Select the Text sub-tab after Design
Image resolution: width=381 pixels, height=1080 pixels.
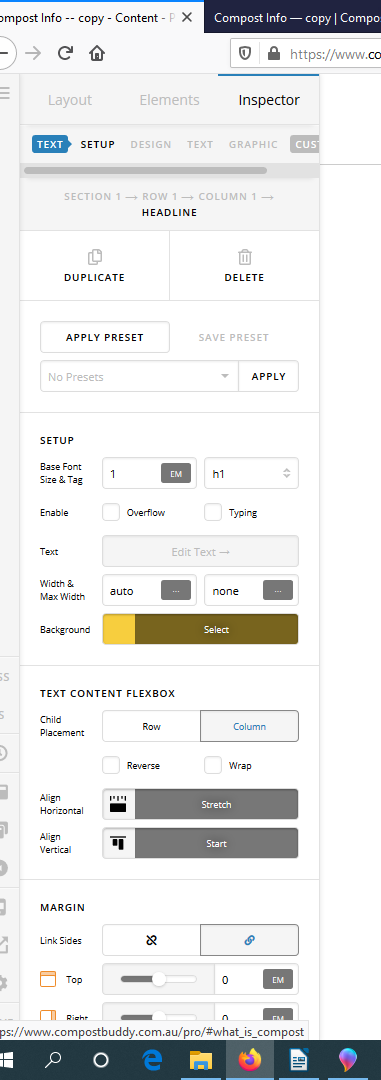tap(200, 144)
